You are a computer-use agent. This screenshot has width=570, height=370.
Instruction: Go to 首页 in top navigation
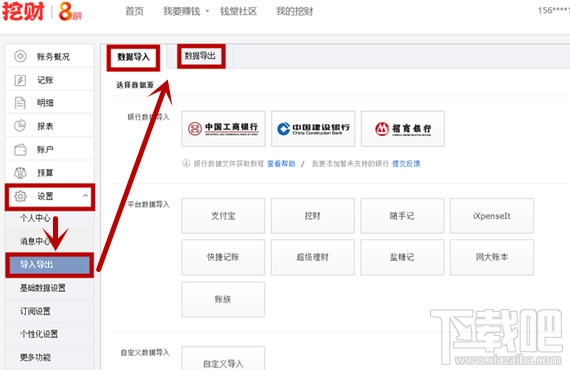(135, 11)
